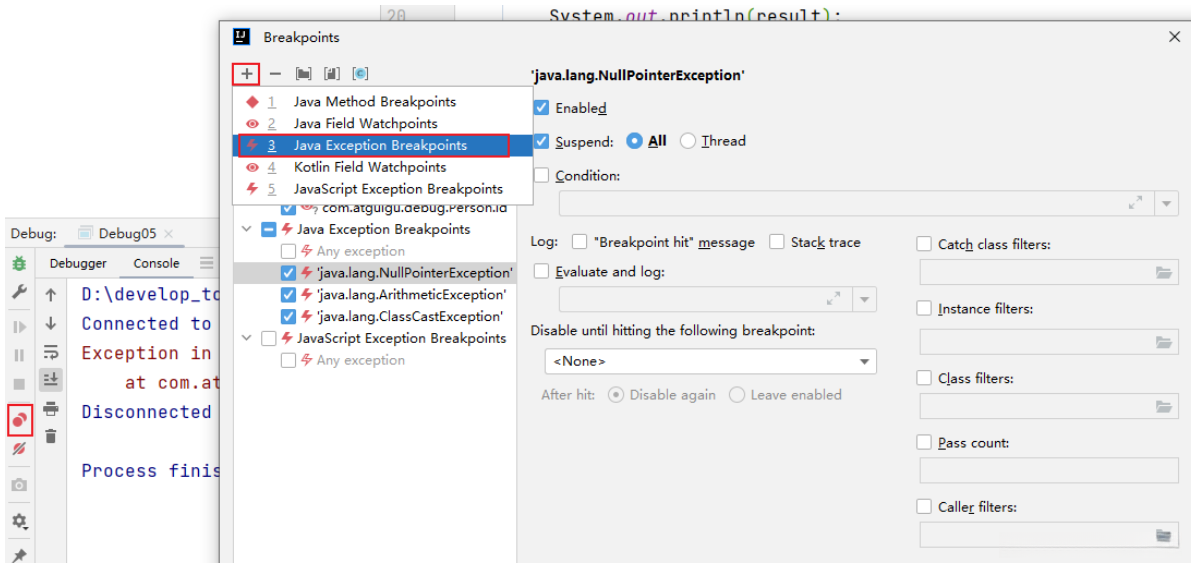Click the console layout lines icon
1191x567 pixels.
(x=207, y=263)
